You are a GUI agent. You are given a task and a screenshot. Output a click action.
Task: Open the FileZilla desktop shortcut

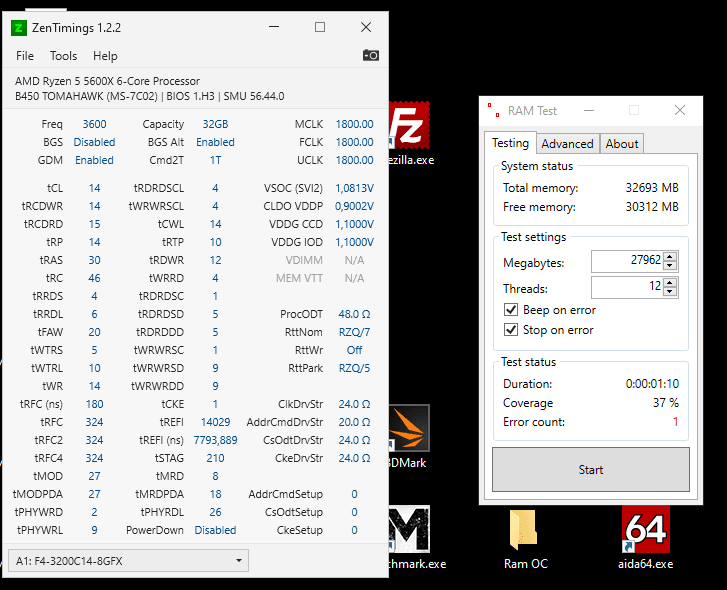[x=410, y=125]
